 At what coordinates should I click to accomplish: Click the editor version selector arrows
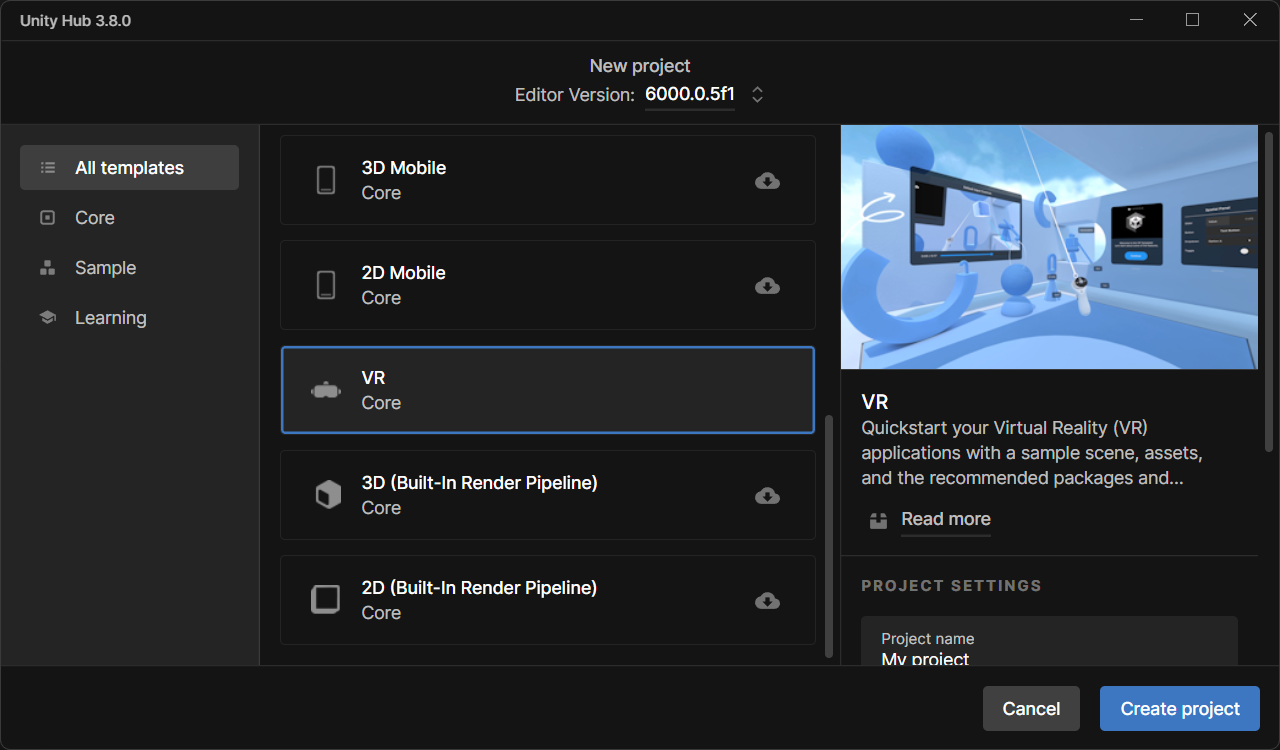(x=758, y=95)
